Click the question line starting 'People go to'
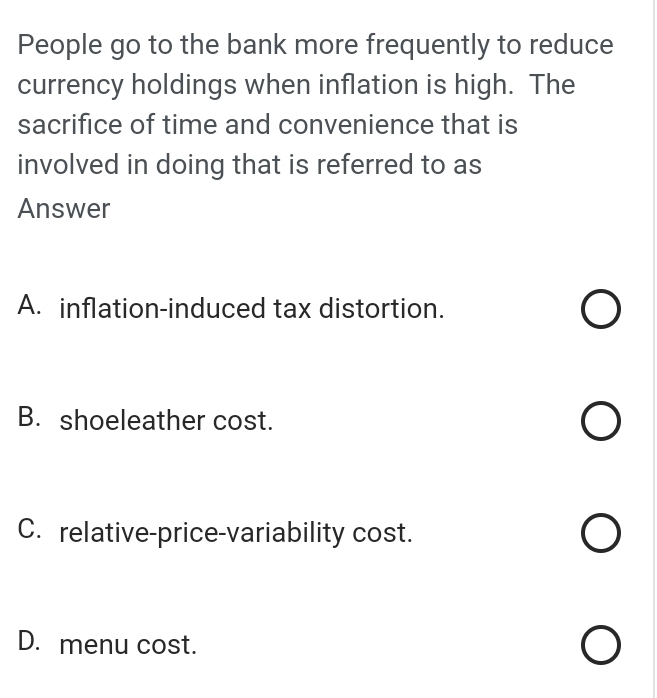This screenshot has width=657, height=698. 315,45
